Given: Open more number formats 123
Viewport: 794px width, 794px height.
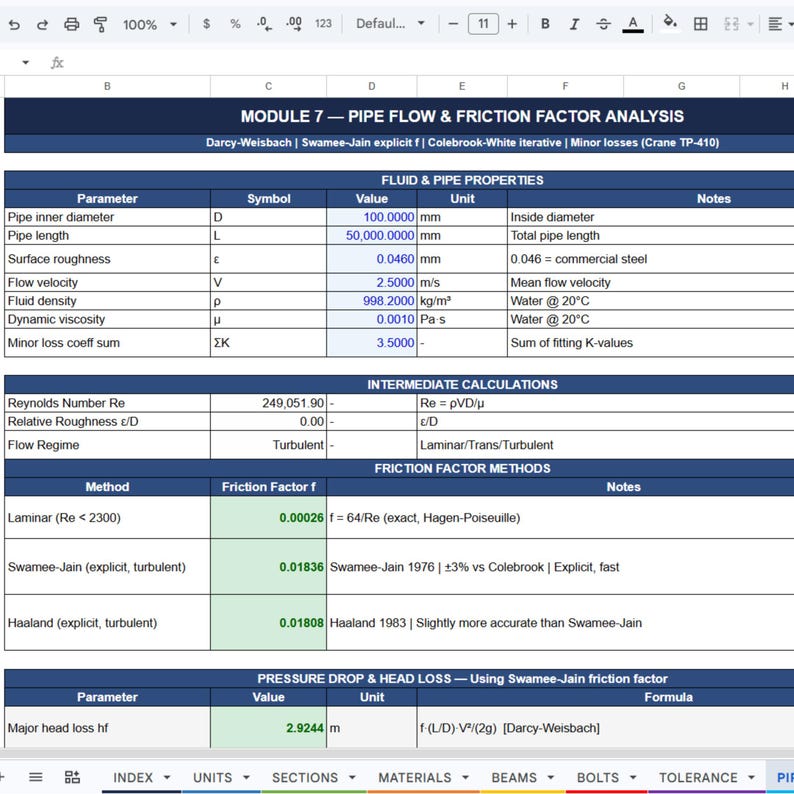Looking at the screenshot, I should point(323,23).
